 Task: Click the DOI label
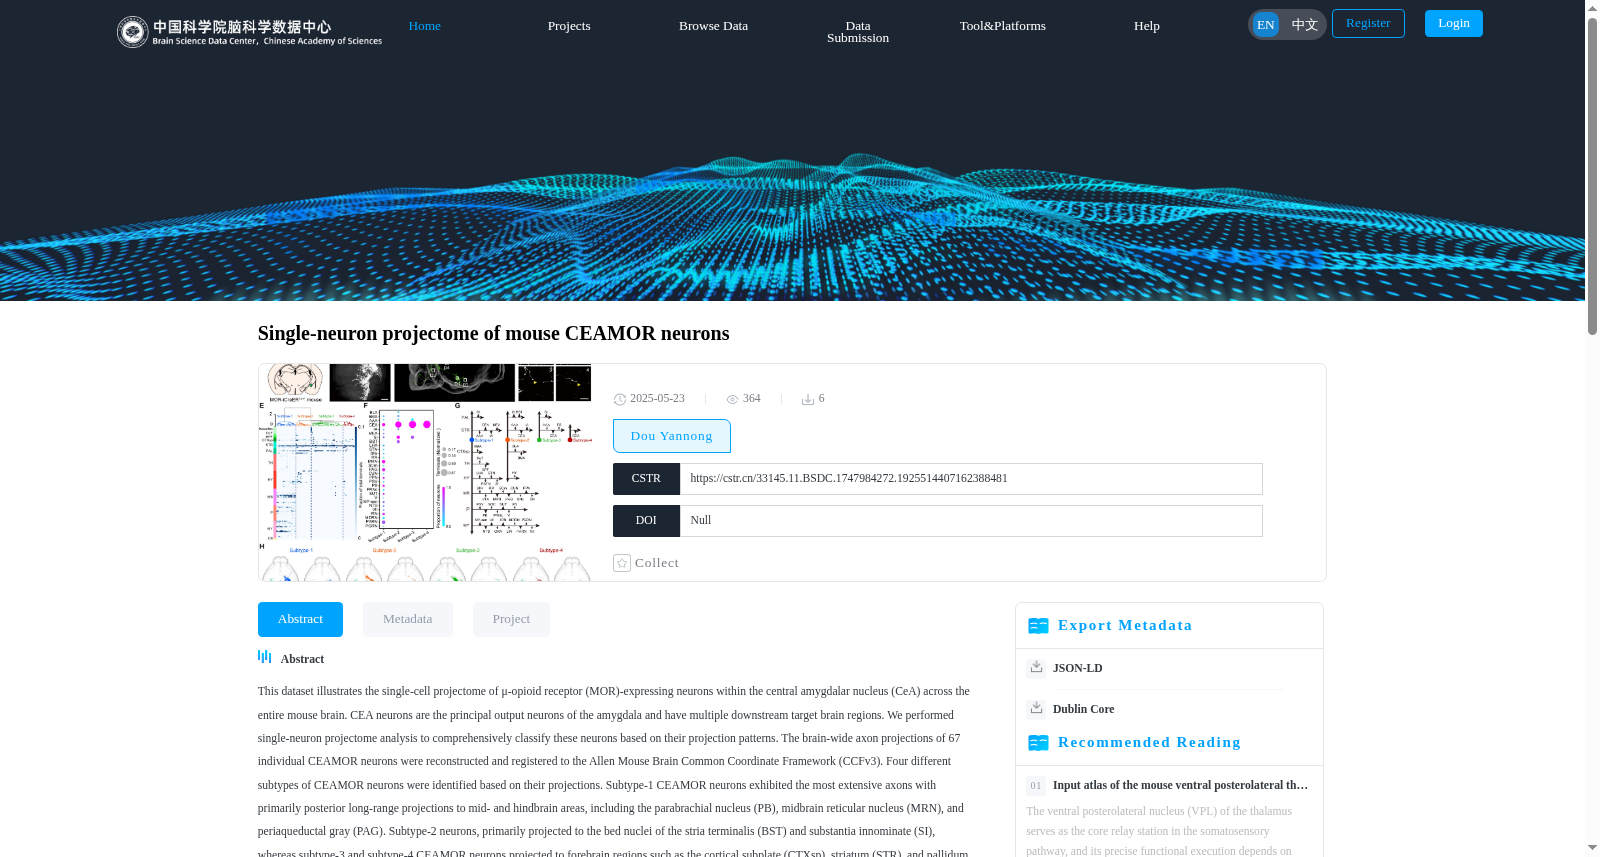646,521
